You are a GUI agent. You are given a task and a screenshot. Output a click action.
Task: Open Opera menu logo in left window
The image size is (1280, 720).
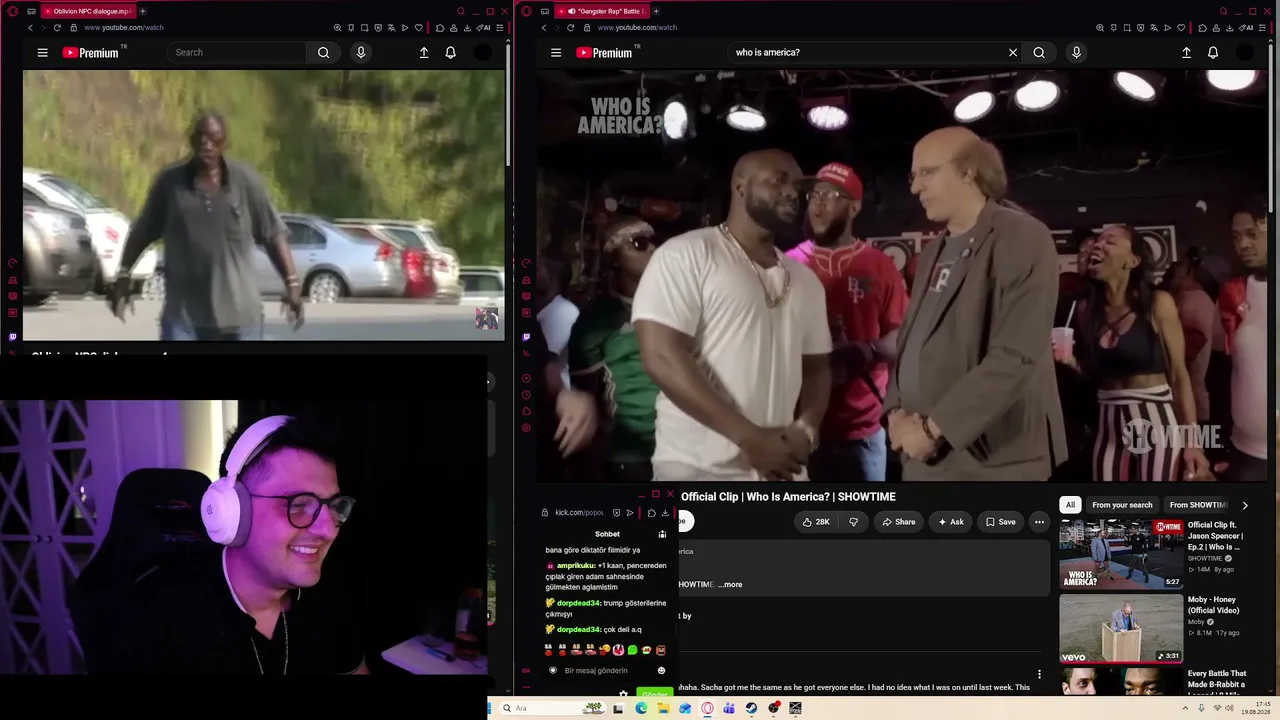[x=13, y=11]
